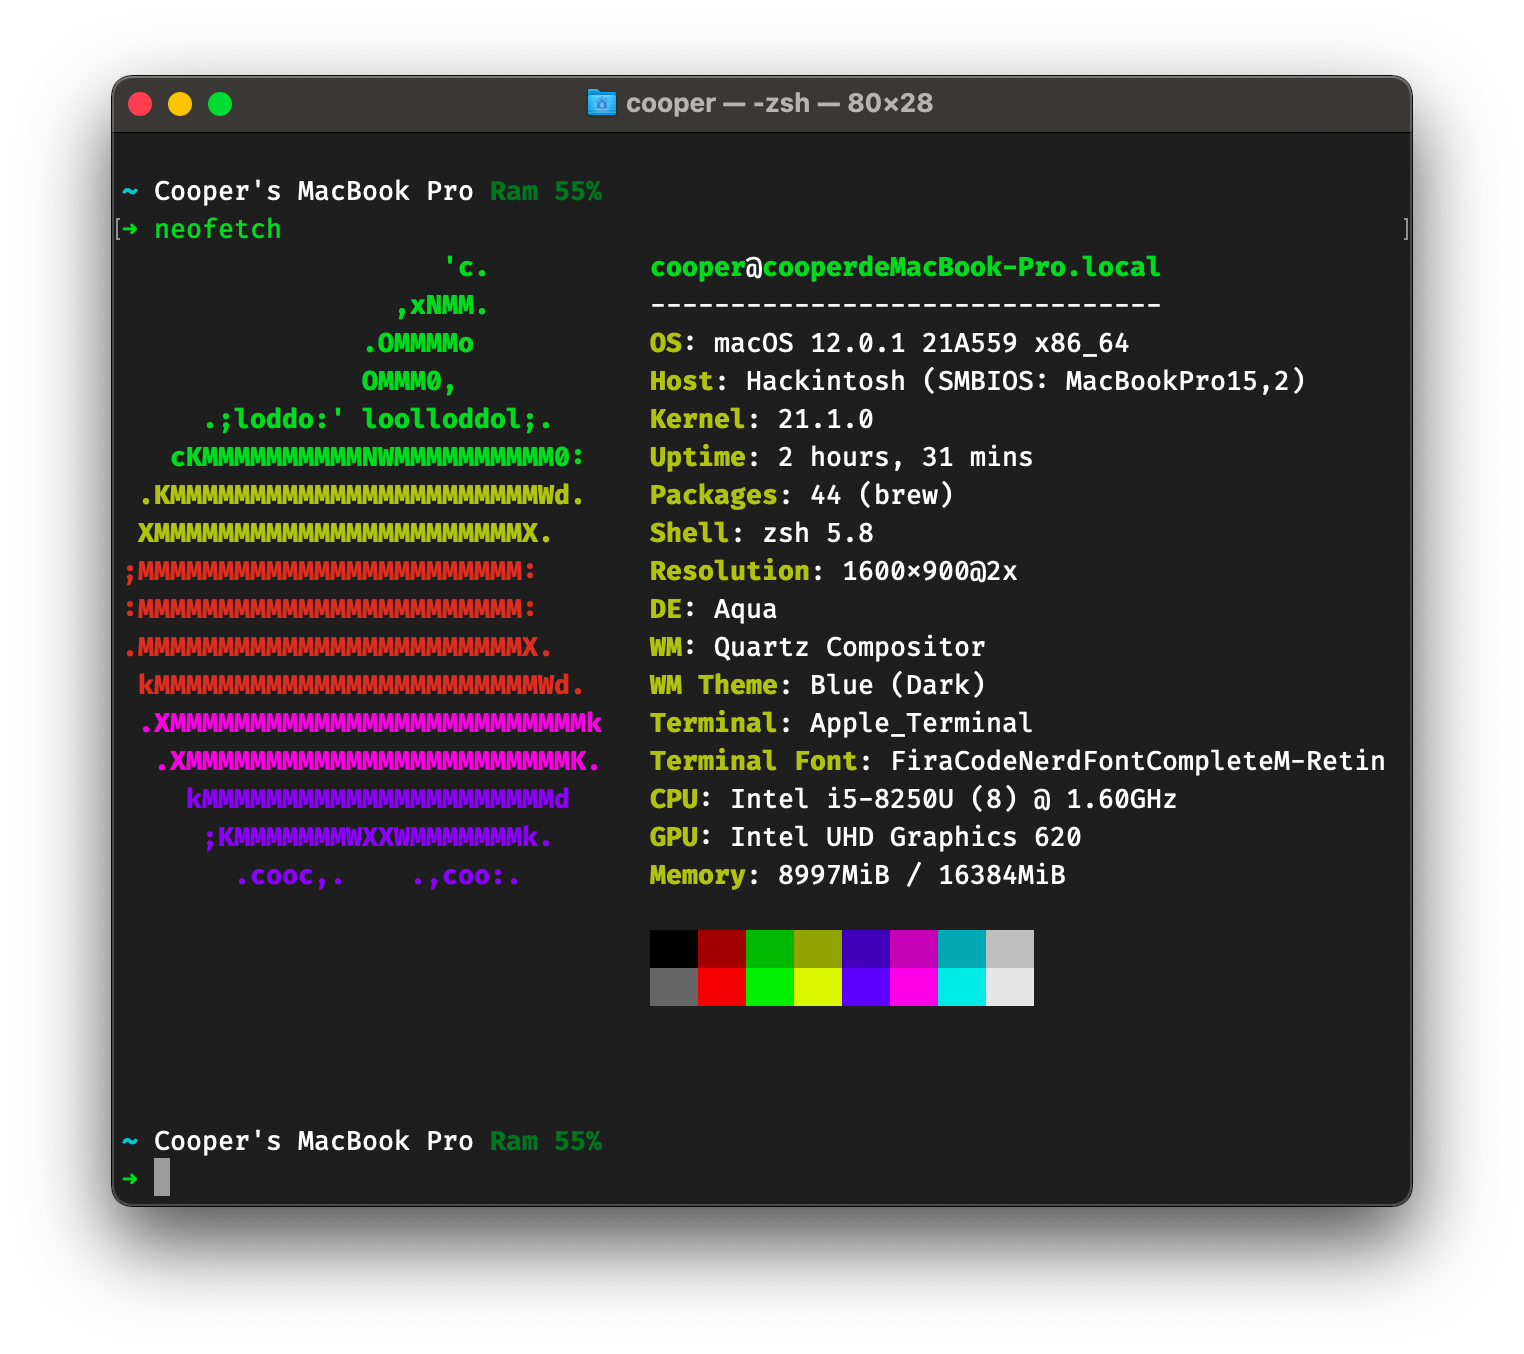Click the blinking cursor at the bottom prompt
1524x1354 pixels.
tap(162, 1179)
